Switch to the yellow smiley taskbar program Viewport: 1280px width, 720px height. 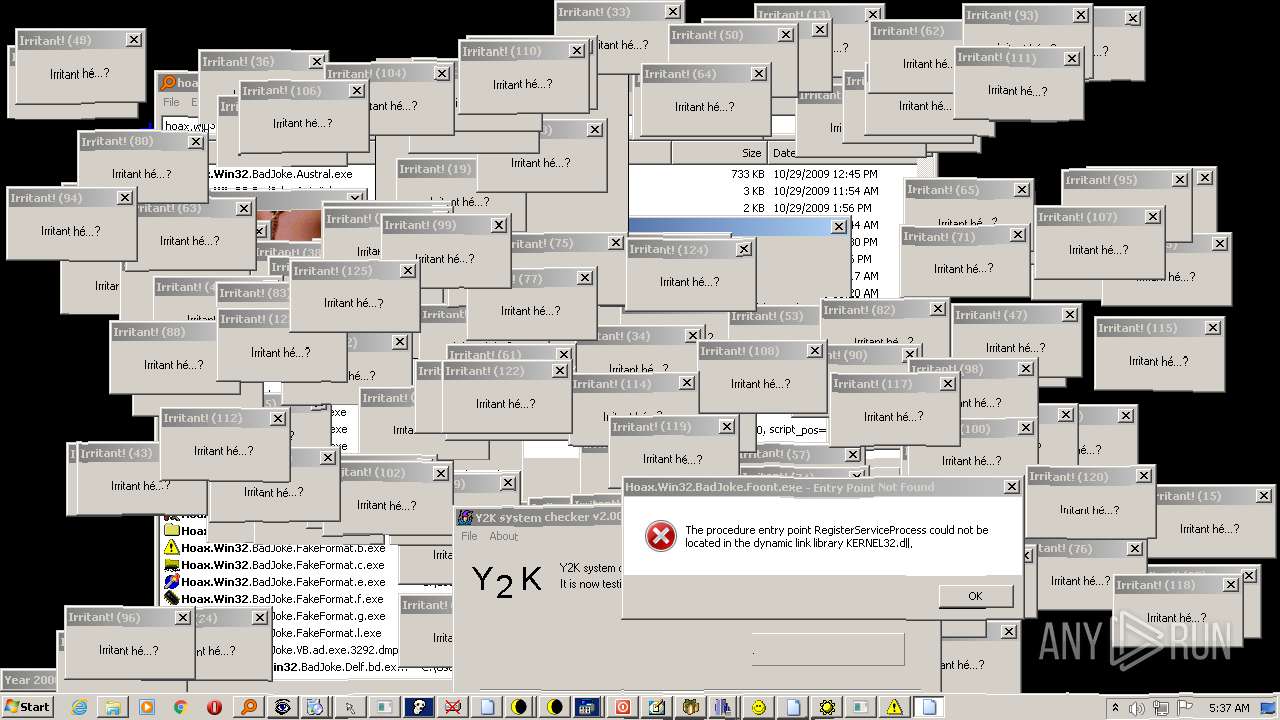[759, 707]
